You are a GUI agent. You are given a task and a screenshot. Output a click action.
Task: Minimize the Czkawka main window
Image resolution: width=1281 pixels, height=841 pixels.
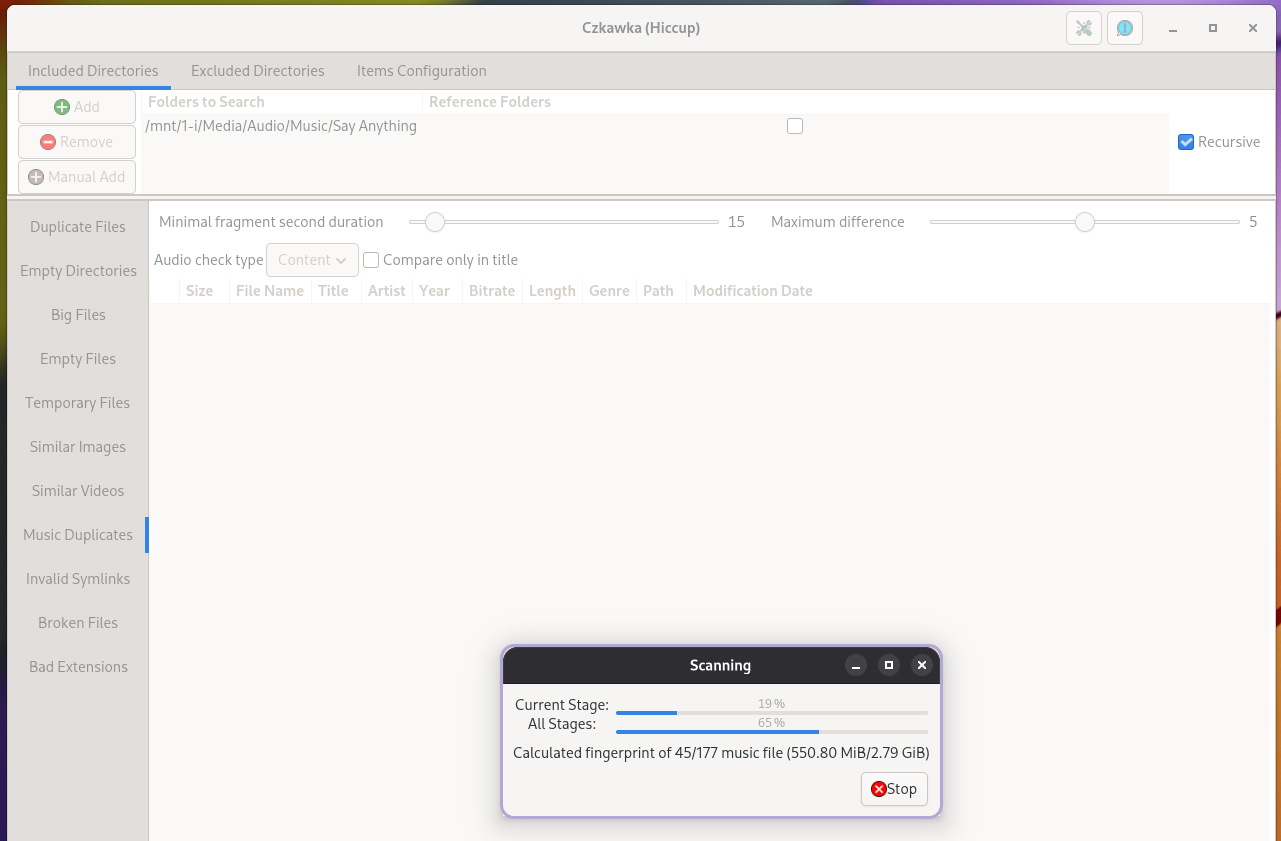[1173, 28]
